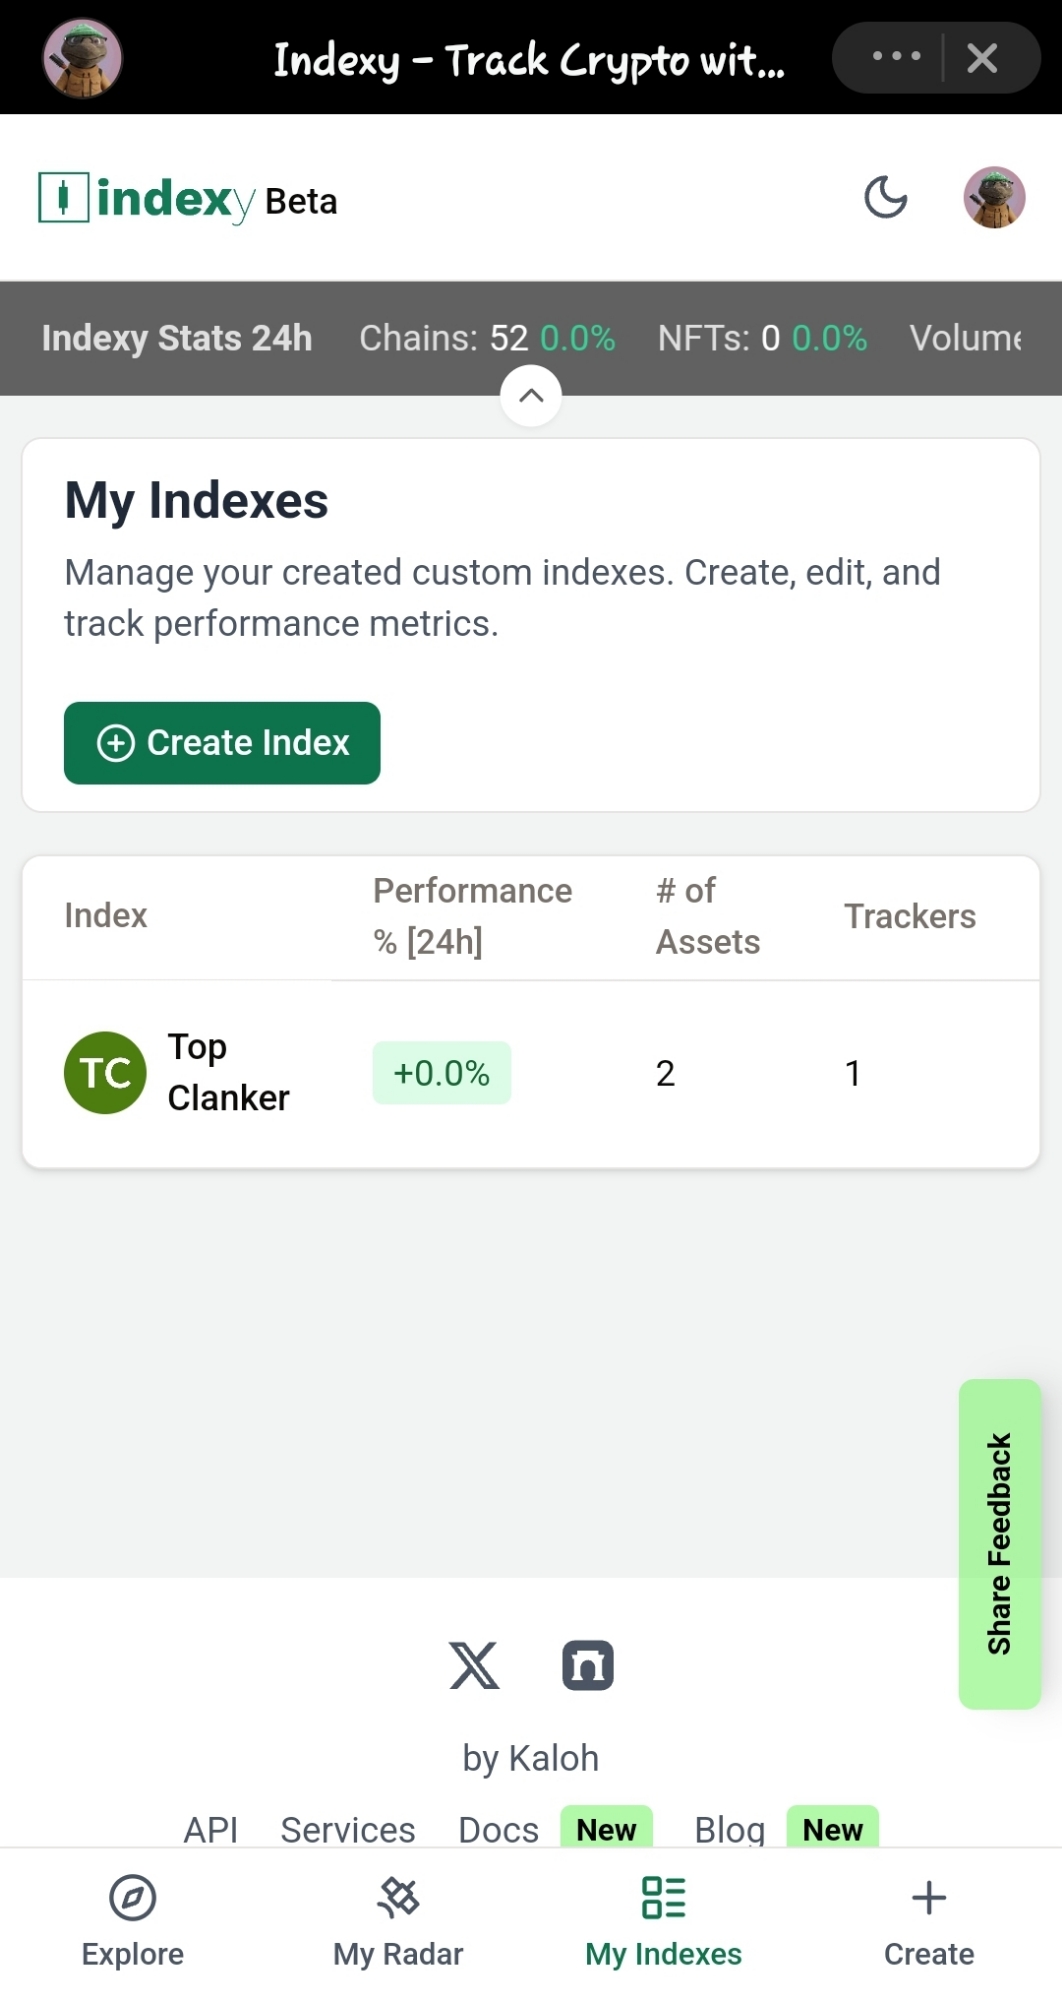
Task: Toggle dark mode with moon icon
Action: [885, 197]
